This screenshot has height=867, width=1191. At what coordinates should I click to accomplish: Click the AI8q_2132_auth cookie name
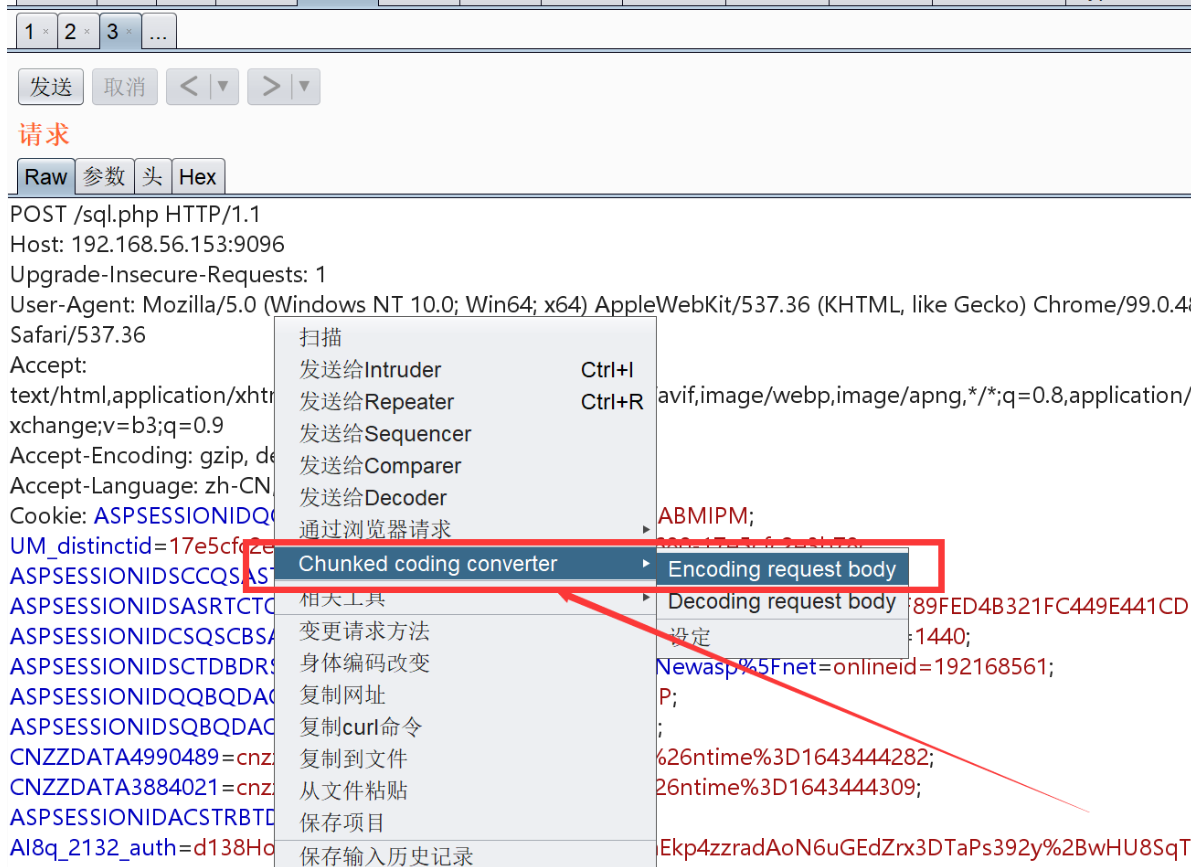tap(92, 847)
